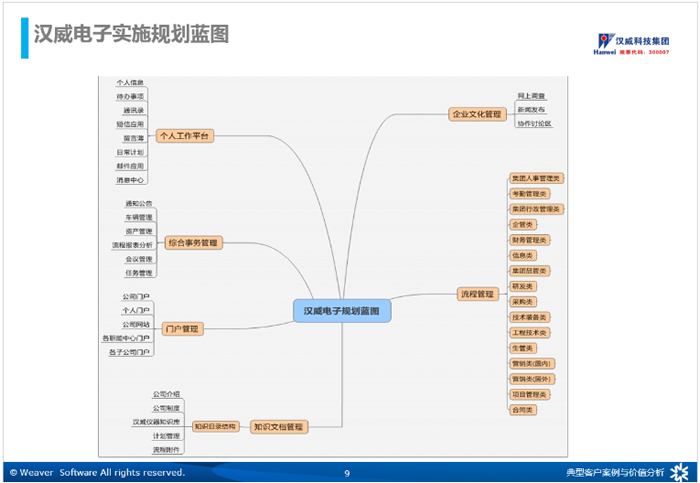Click the 通讯录 leaf item
700x483 pixels.
click(x=134, y=110)
